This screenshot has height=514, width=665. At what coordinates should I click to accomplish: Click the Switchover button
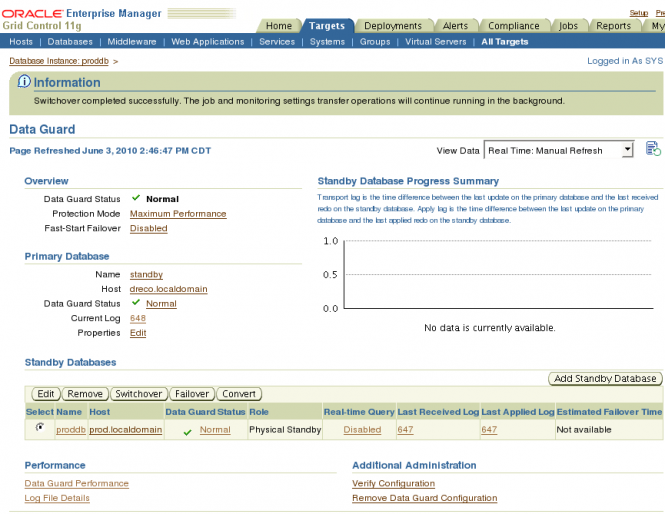[x=139, y=394]
